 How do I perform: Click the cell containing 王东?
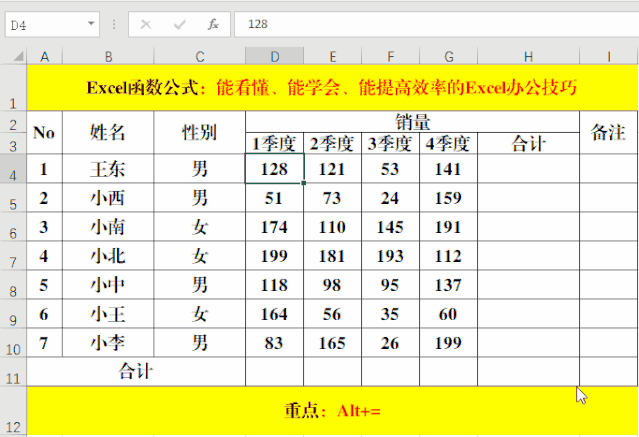point(108,170)
